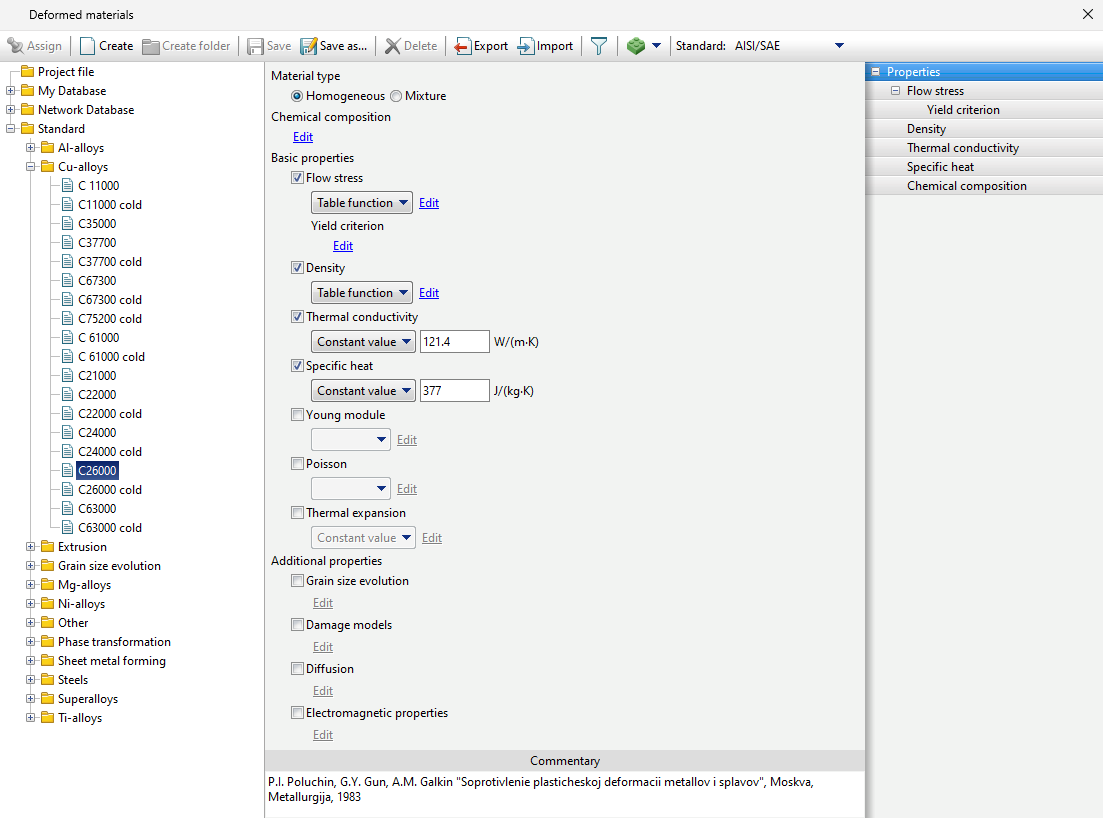Select the C63000 material file icon
1103x818 pixels.
tap(68, 509)
